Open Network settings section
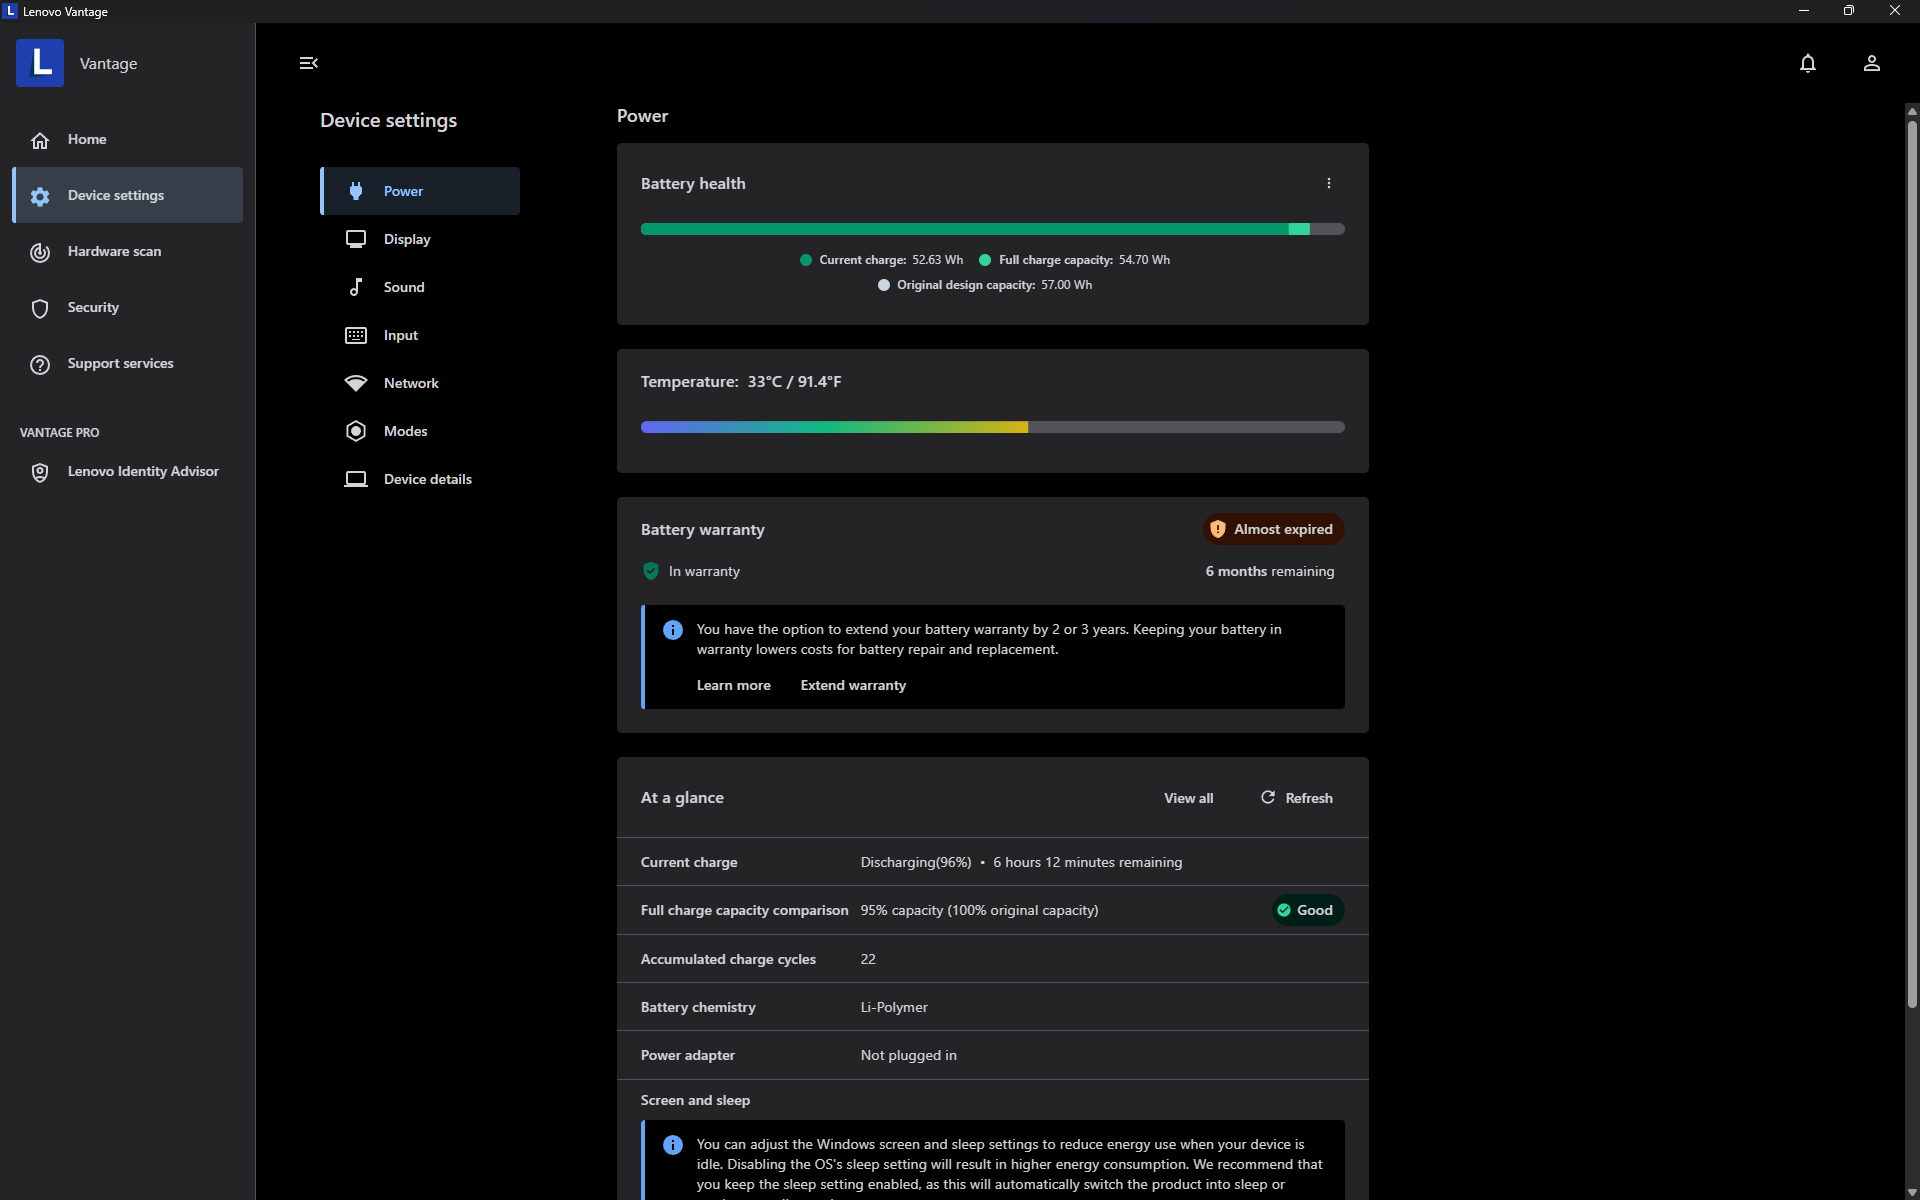Screen dimensions: 1920x1200 click(420, 383)
